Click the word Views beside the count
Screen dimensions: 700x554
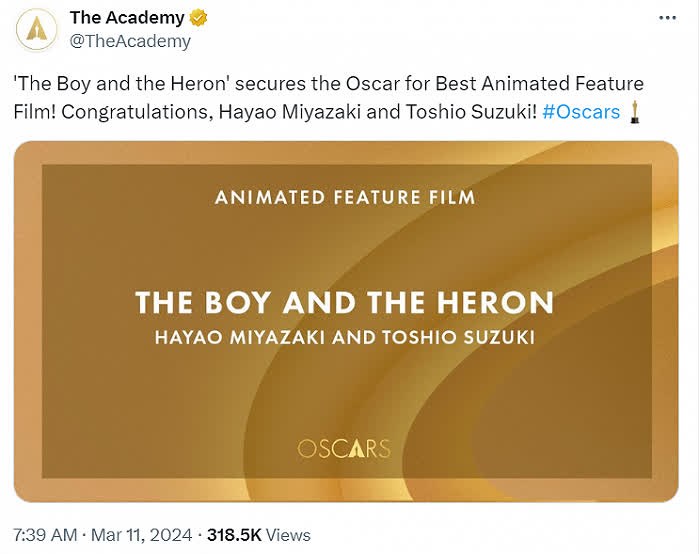(288, 535)
